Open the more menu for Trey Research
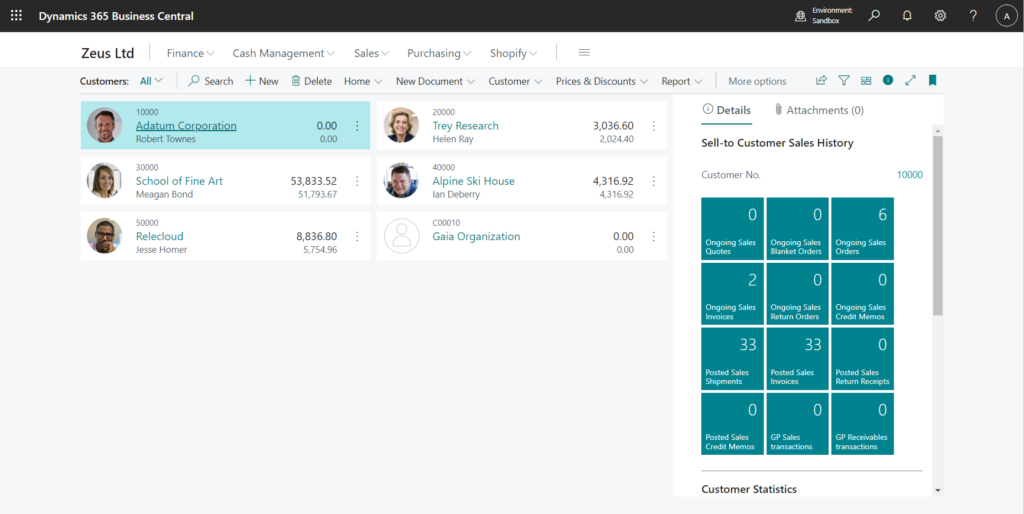Screen dimensions: 1024x514 pyautogui.click(x=654, y=126)
